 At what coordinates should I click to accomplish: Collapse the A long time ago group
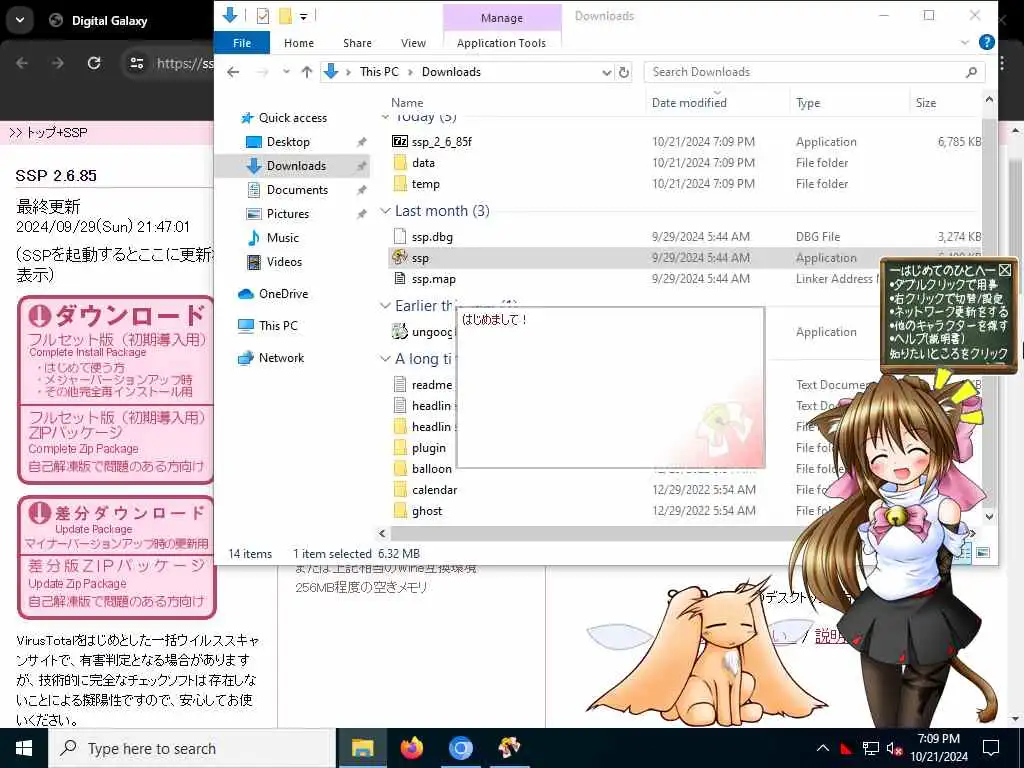[385, 359]
